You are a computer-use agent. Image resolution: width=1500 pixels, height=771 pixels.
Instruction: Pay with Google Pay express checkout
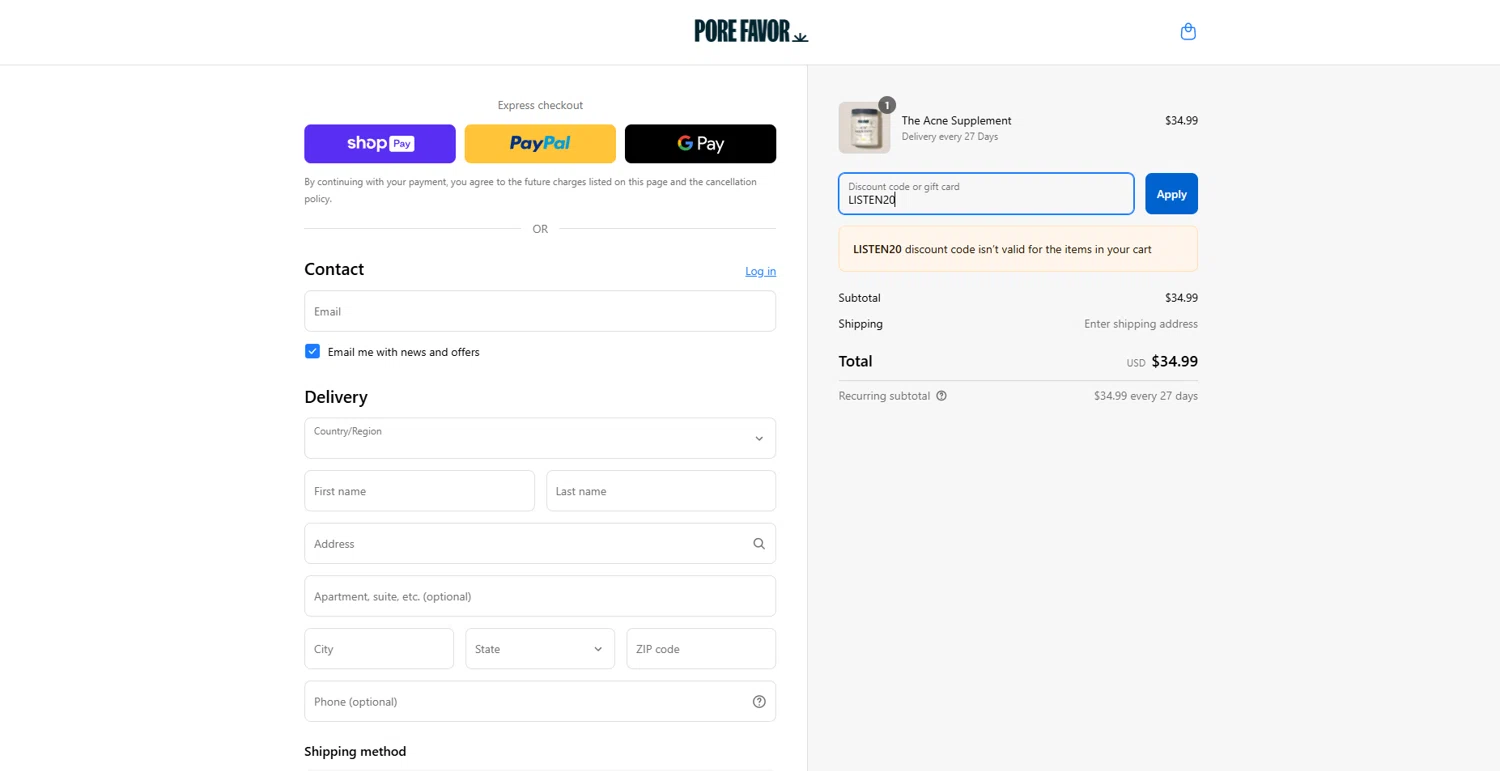tap(700, 144)
